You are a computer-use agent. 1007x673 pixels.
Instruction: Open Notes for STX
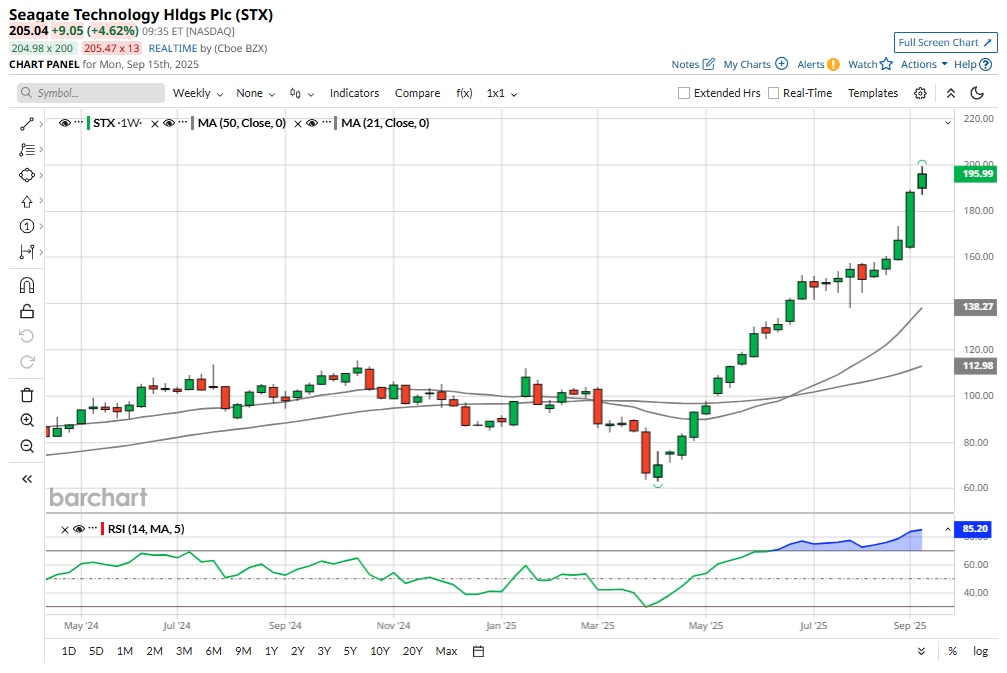pyautogui.click(x=693, y=64)
